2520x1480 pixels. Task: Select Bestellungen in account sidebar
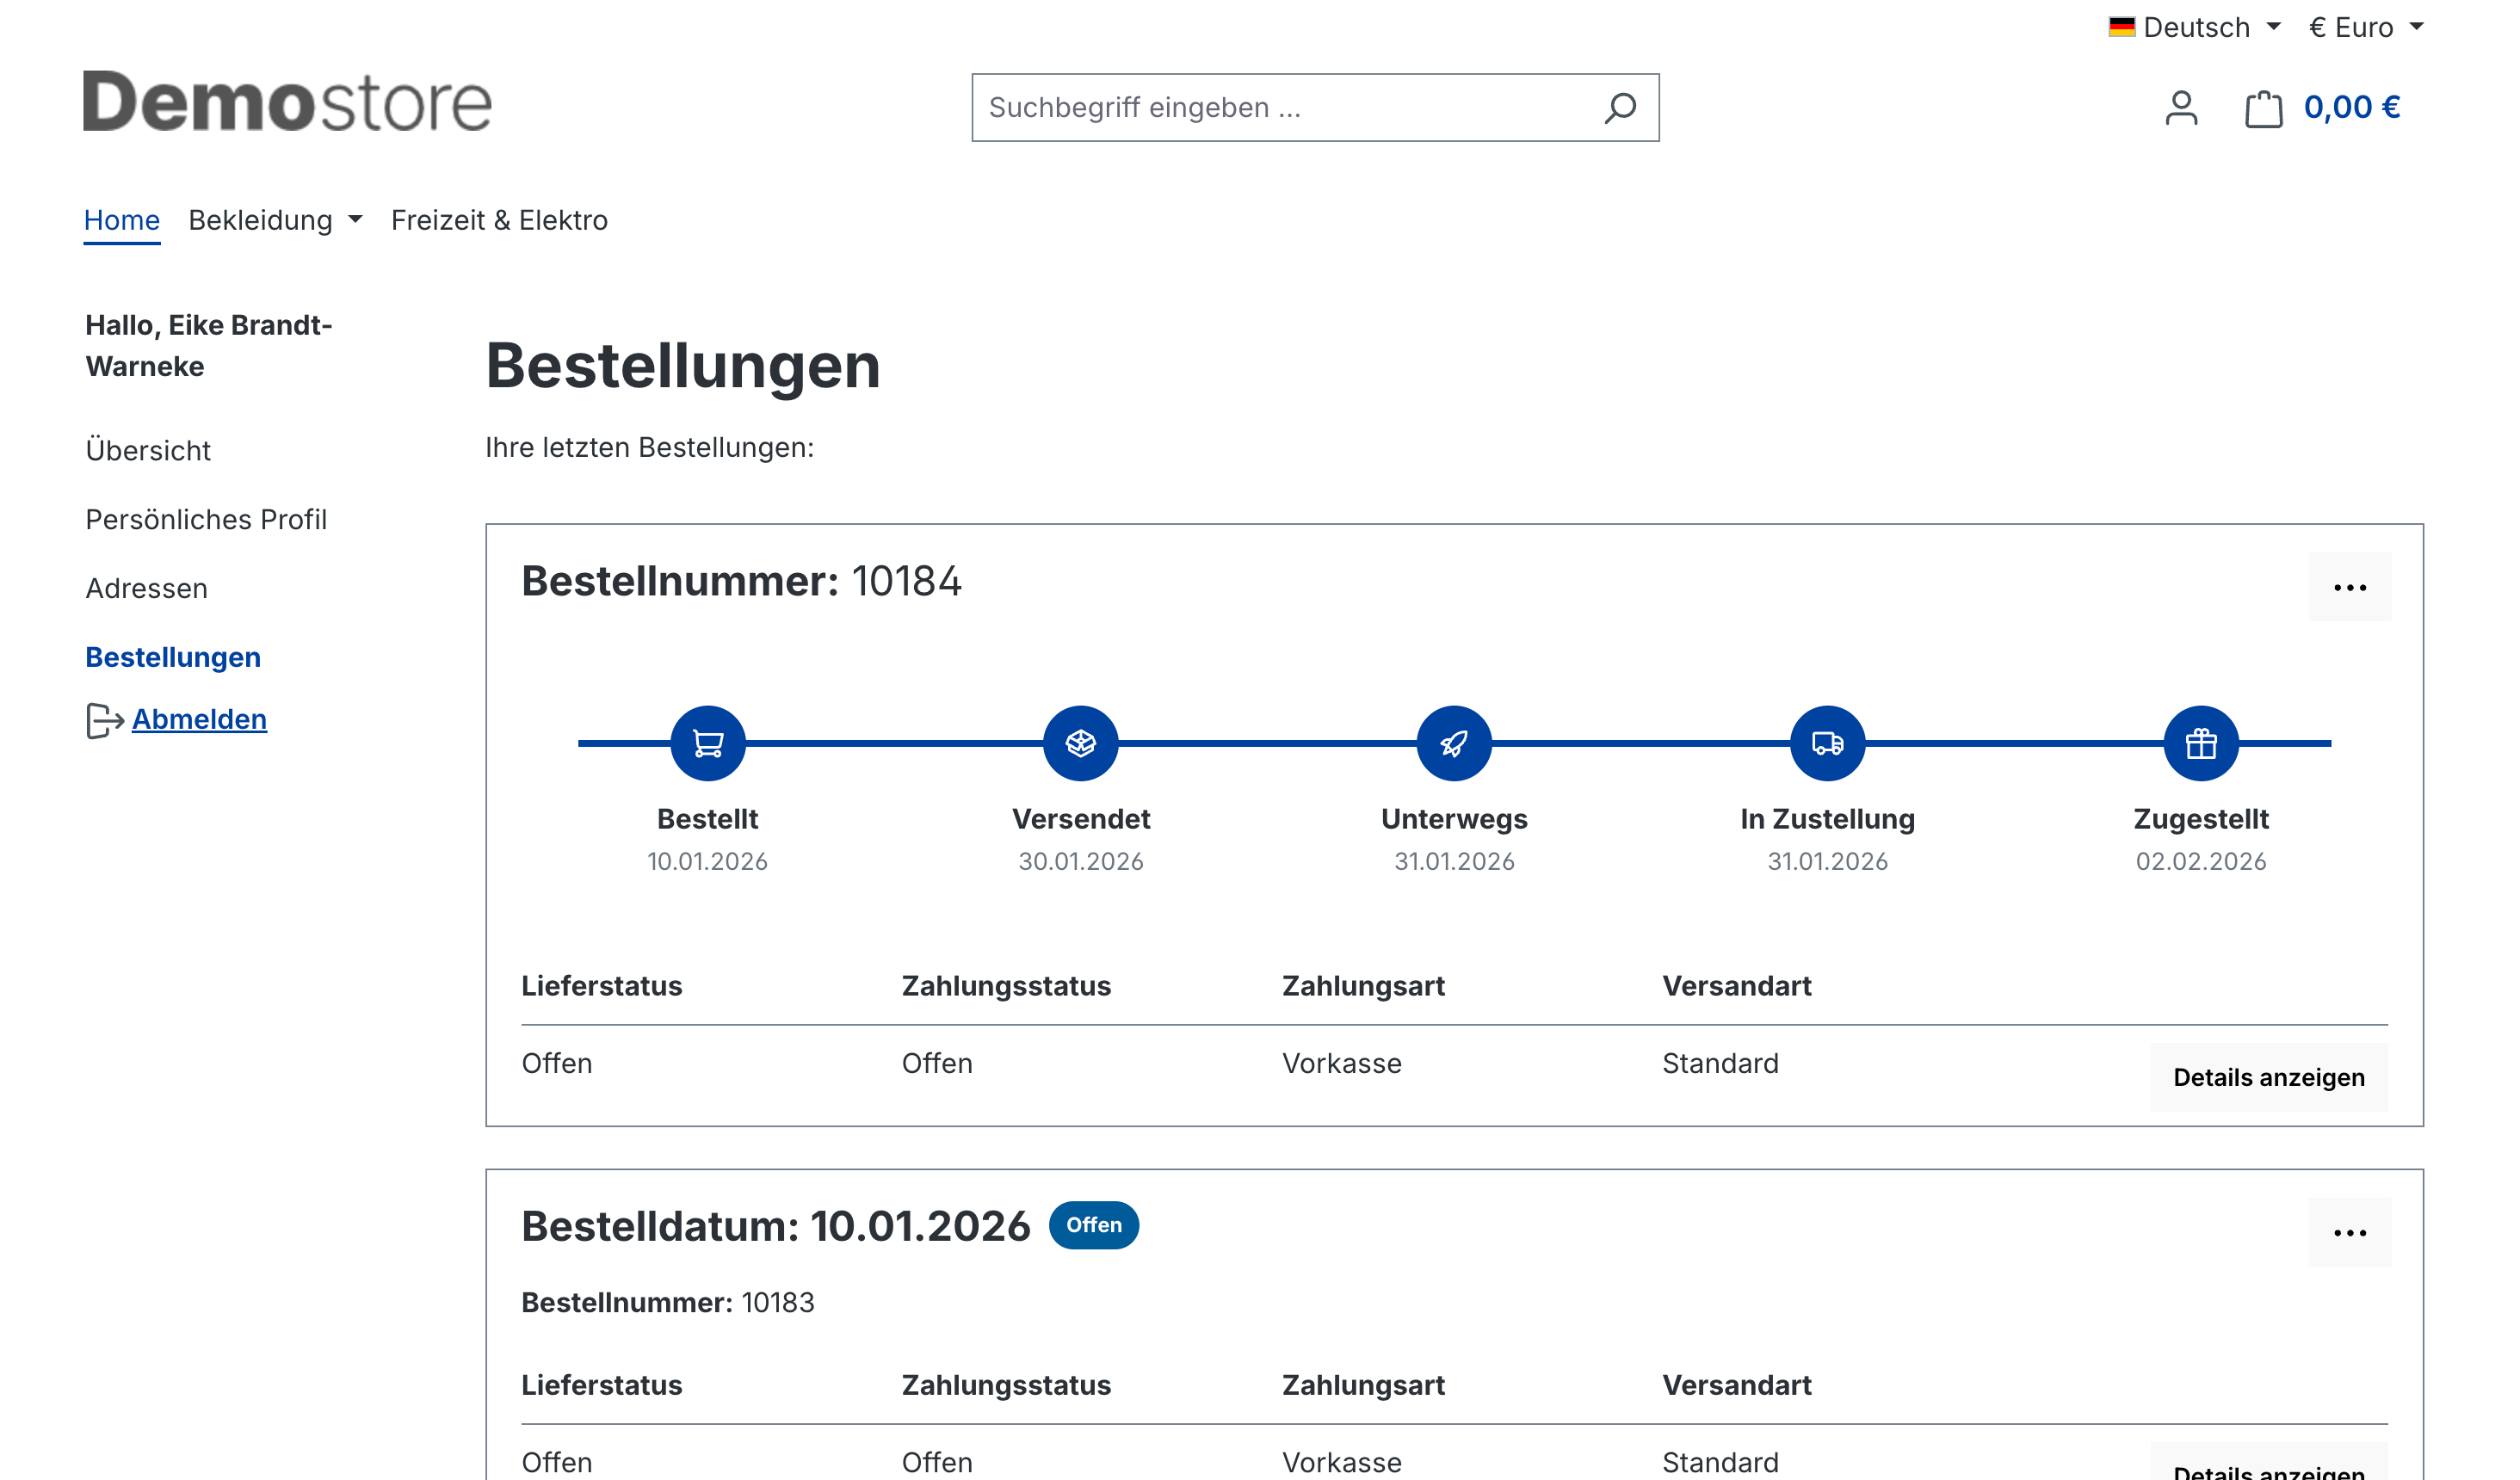[173, 657]
